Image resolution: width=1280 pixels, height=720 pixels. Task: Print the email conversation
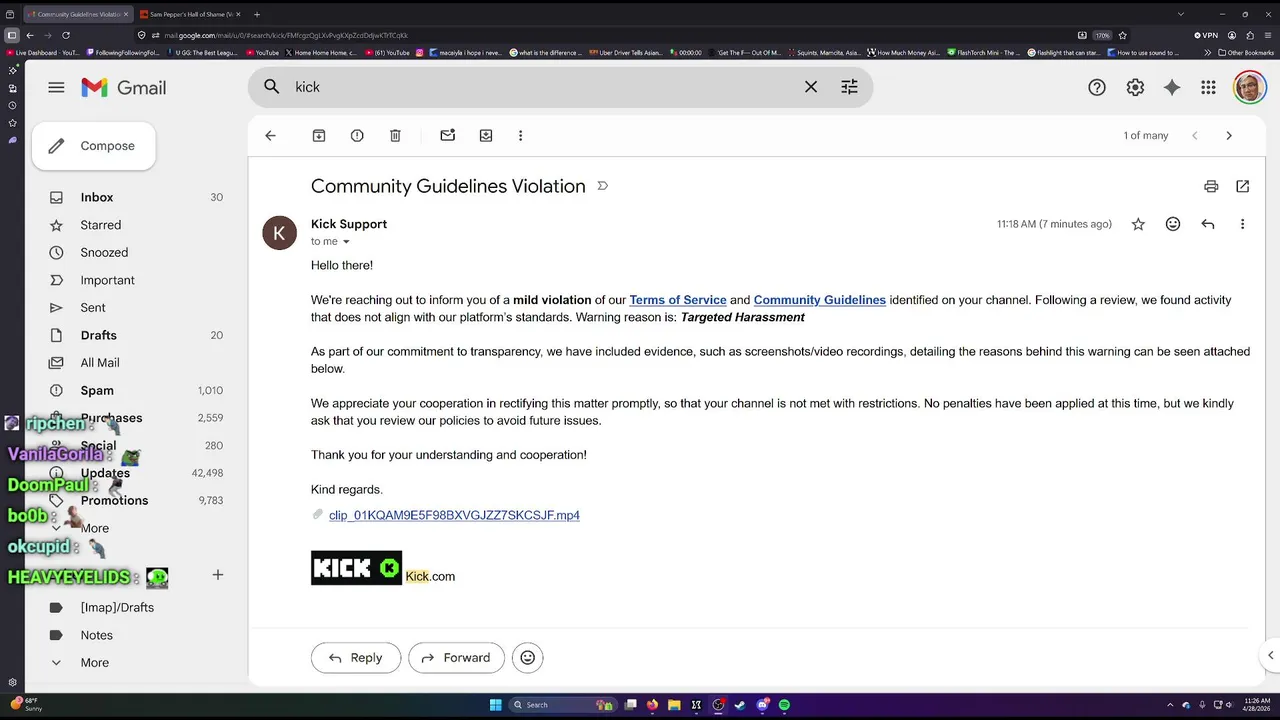pos(1211,186)
